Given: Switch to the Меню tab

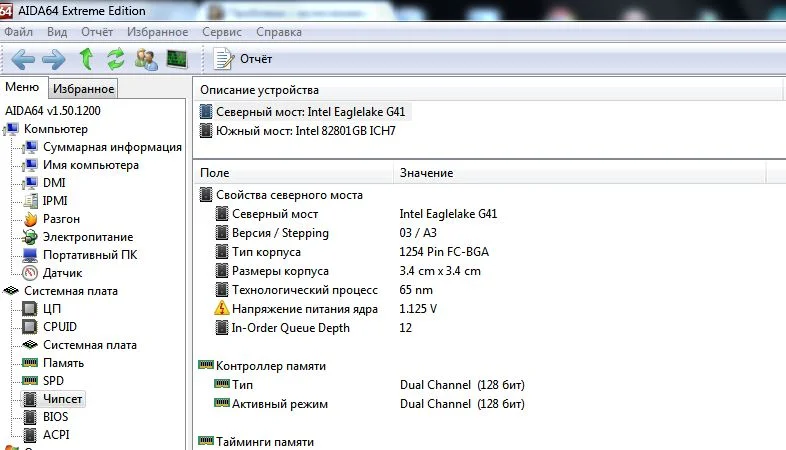Looking at the screenshot, I should pos(23,87).
